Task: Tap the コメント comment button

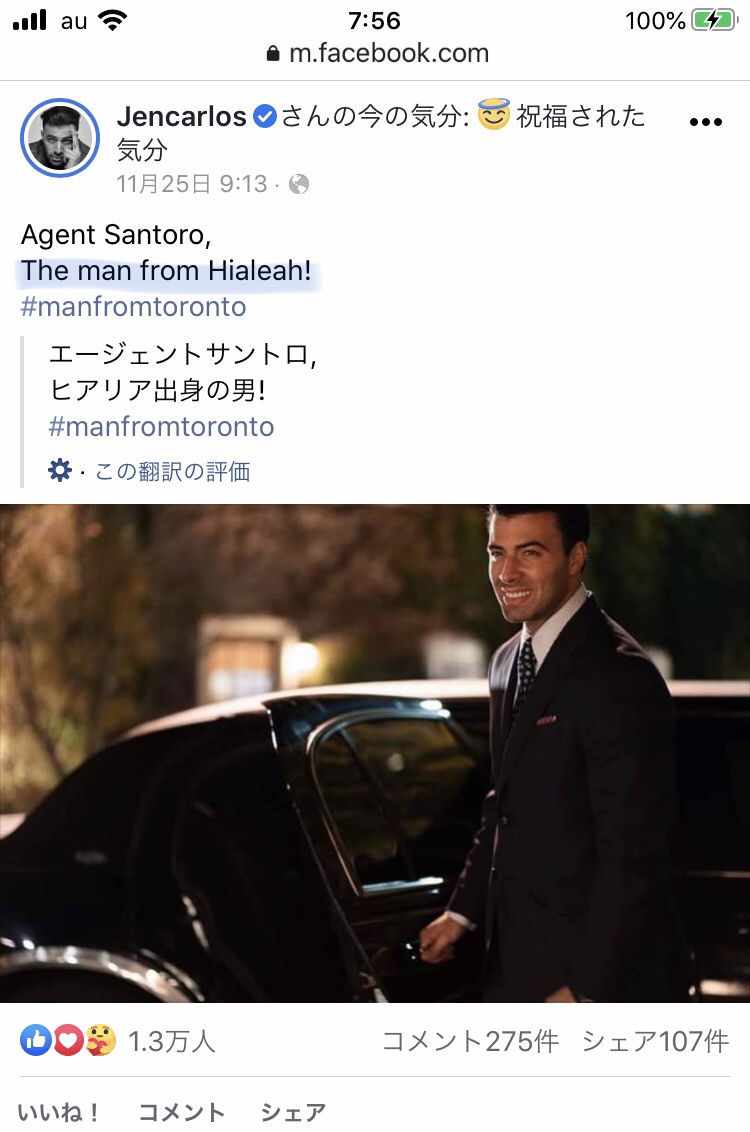Action: click(x=181, y=1113)
